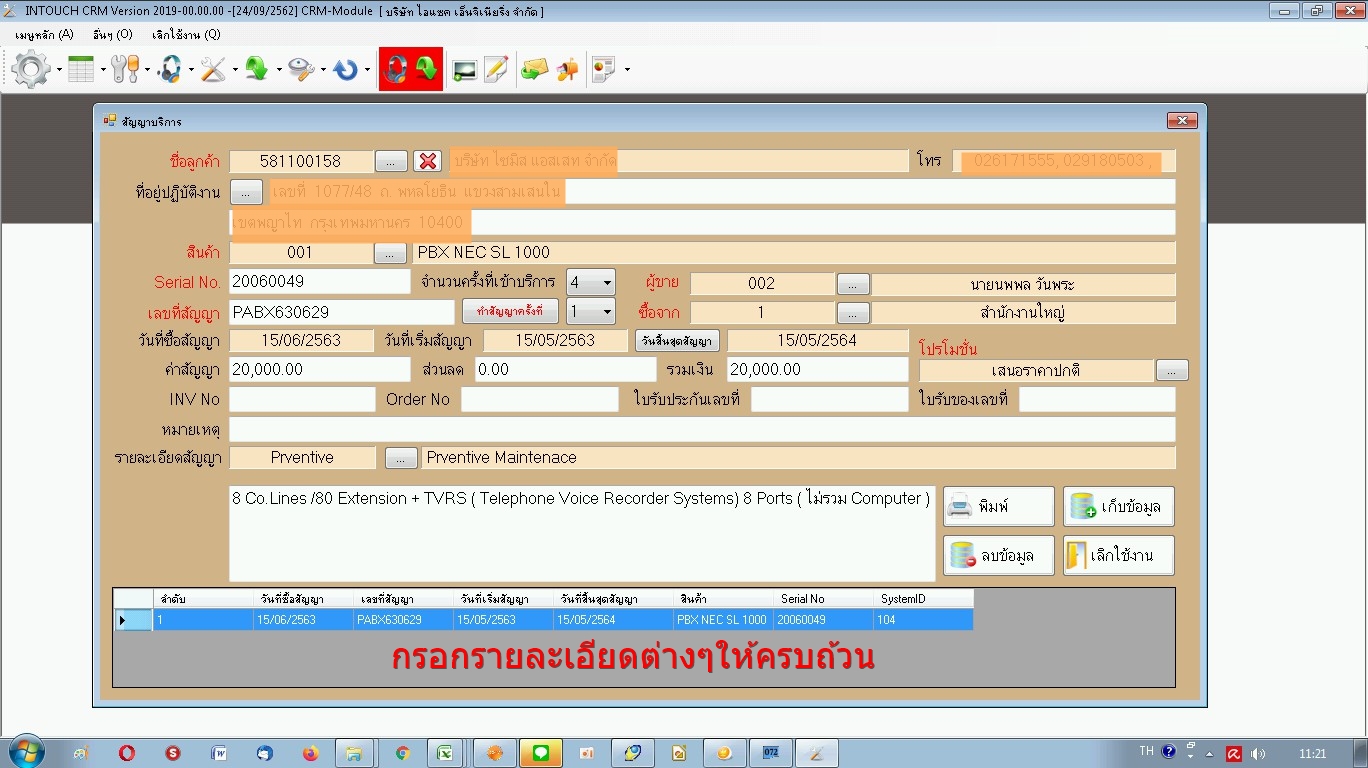Open dropdown arrow beside report chart icon

(x=627, y=69)
